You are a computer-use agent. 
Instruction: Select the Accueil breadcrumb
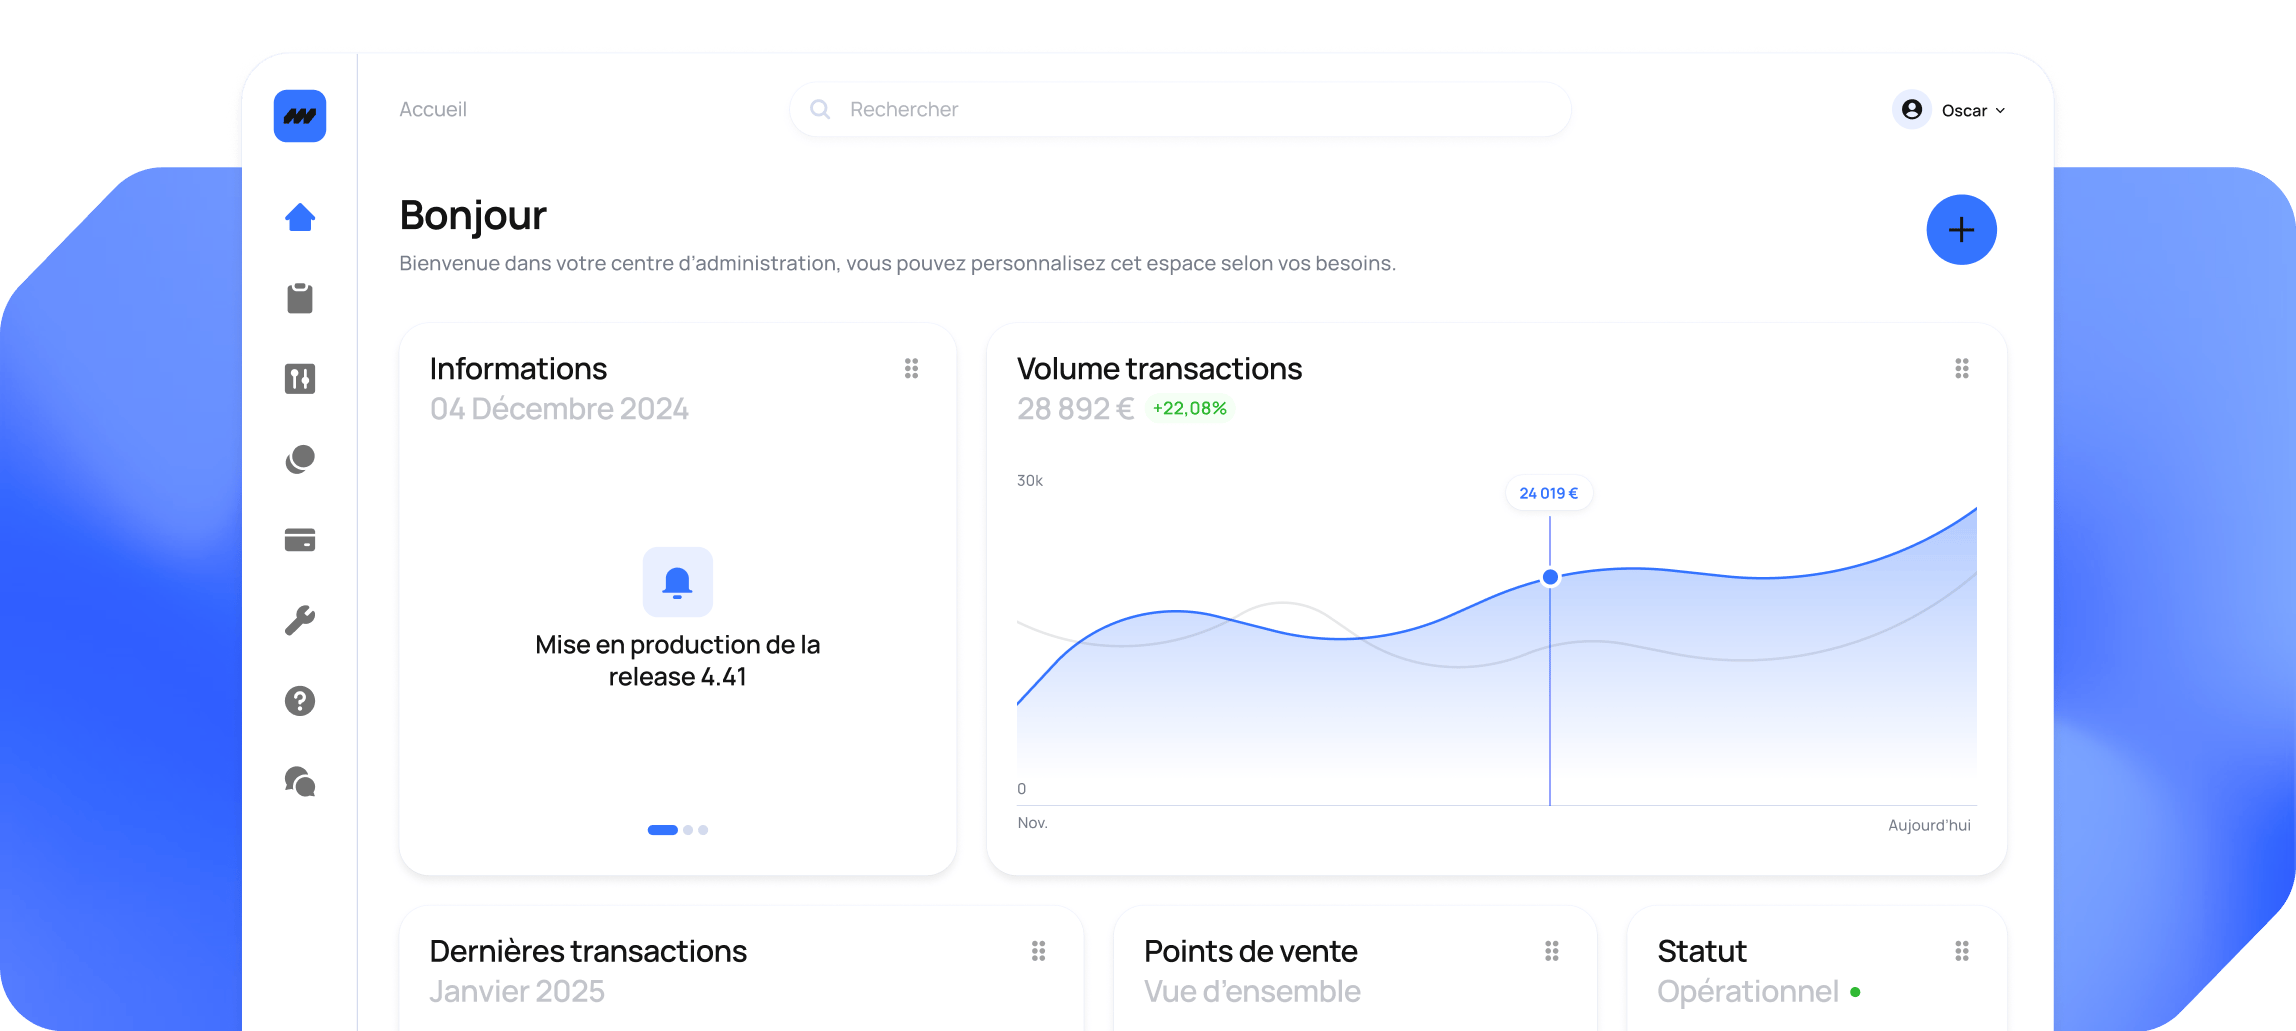(x=433, y=109)
